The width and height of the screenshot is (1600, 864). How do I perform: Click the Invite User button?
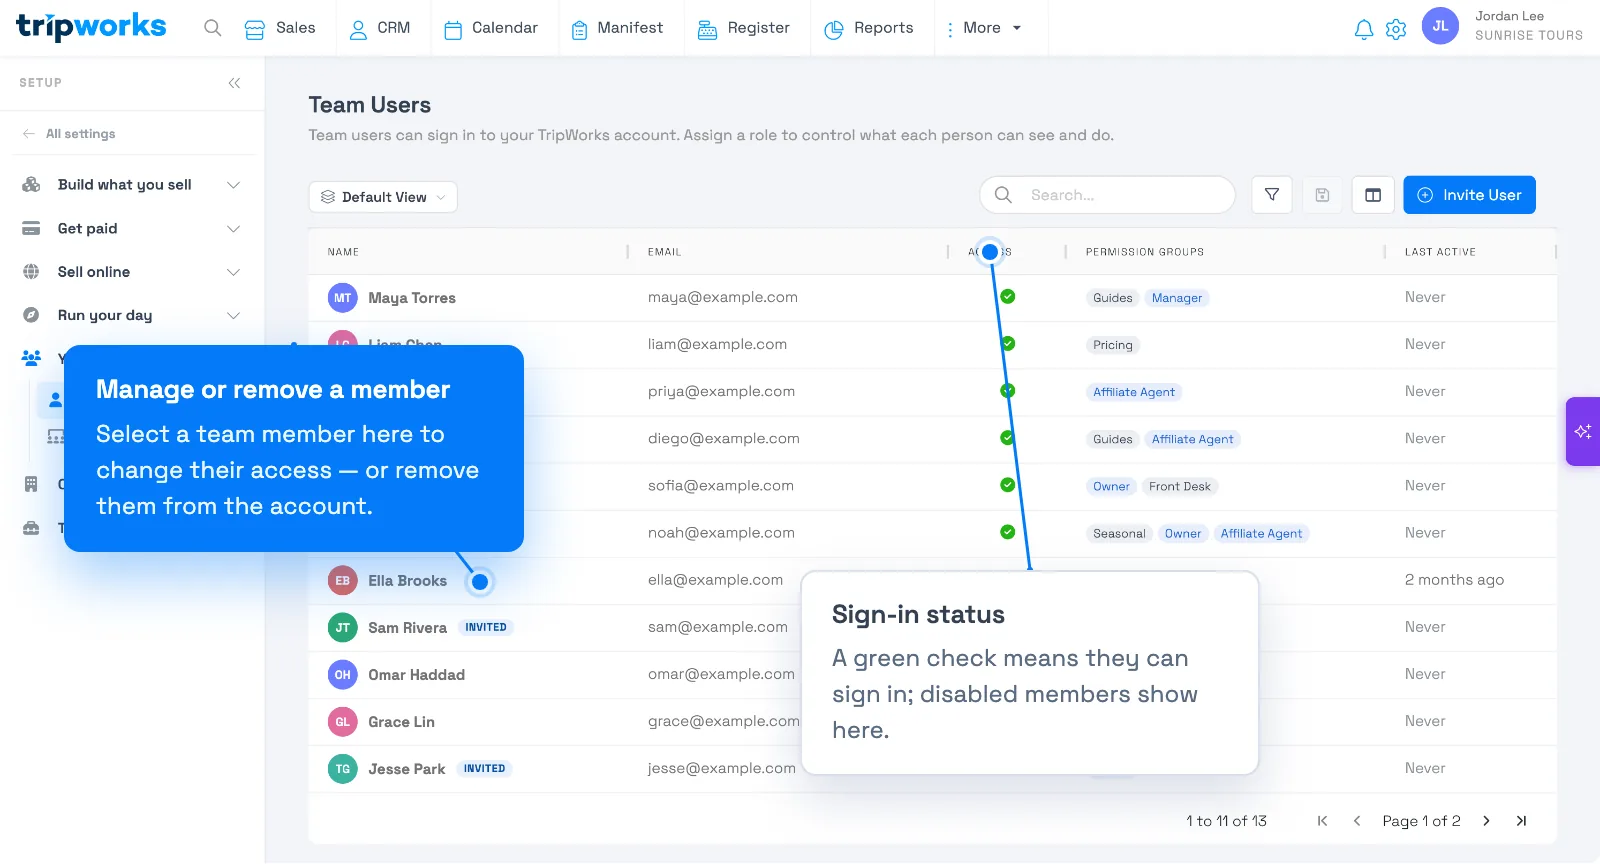(x=1469, y=195)
